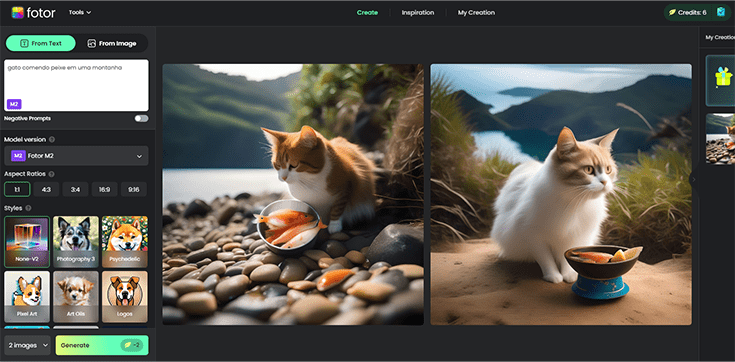Click the Negative Prompts label

point(28,119)
